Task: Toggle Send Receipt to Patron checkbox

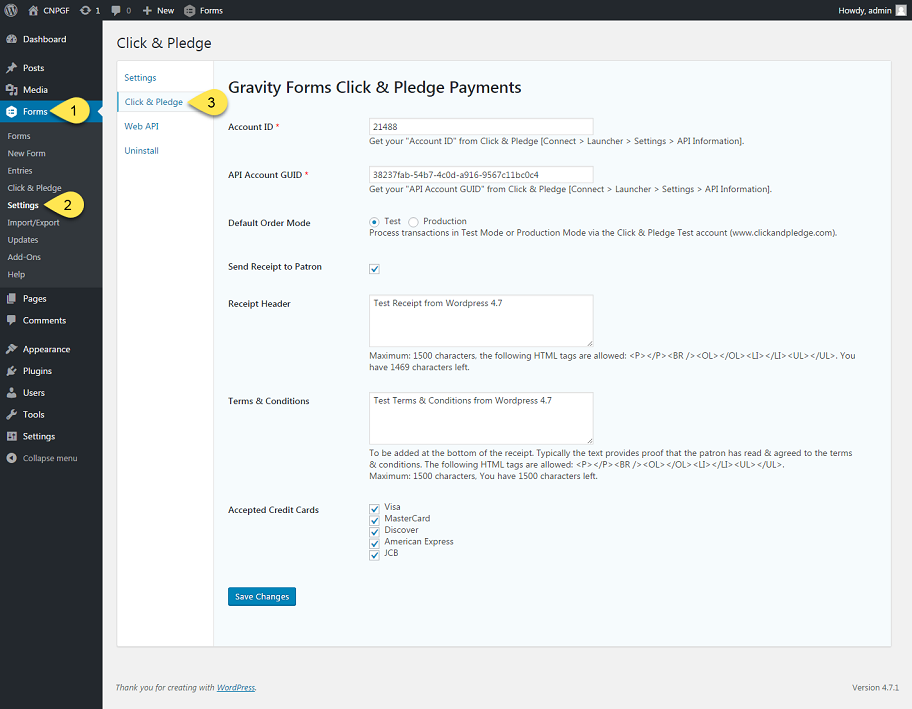Action: 375,269
